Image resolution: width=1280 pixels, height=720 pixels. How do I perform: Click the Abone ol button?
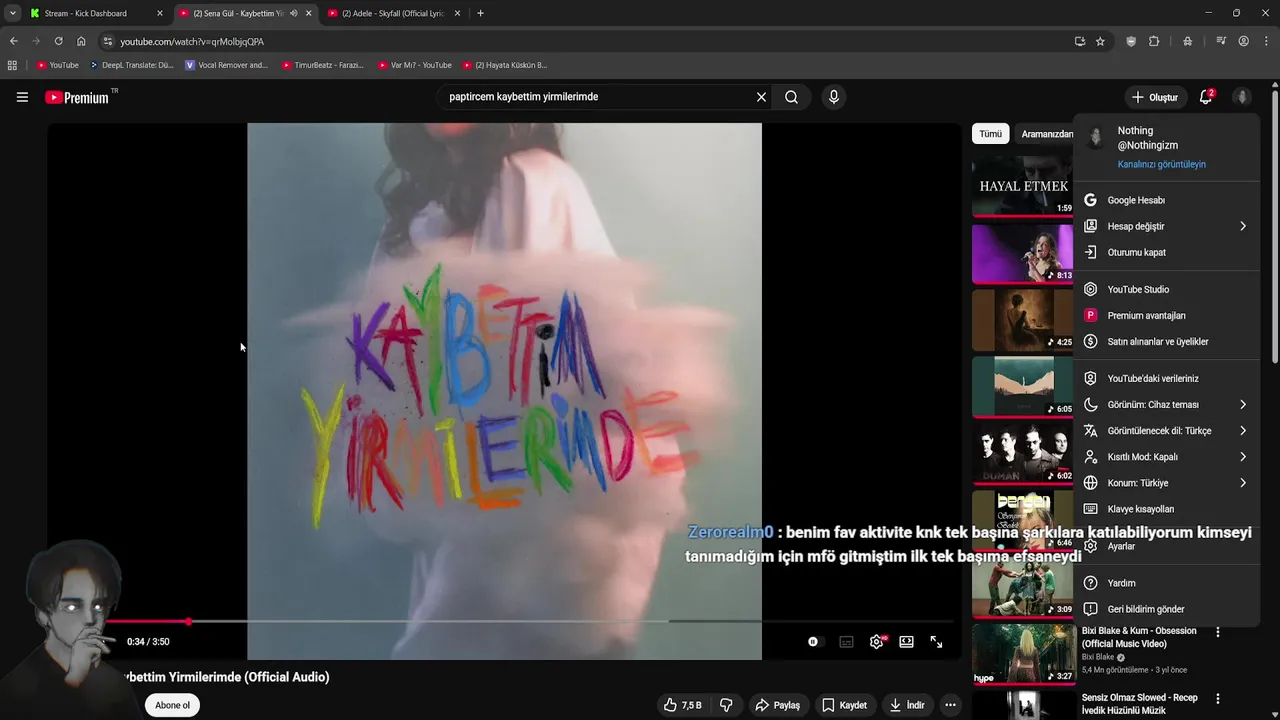click(x=172, y=705)
